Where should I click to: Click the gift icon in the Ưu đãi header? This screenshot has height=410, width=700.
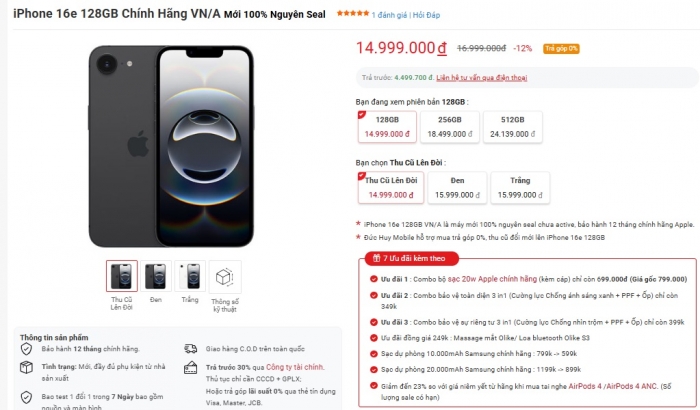[x=376, y=258]
